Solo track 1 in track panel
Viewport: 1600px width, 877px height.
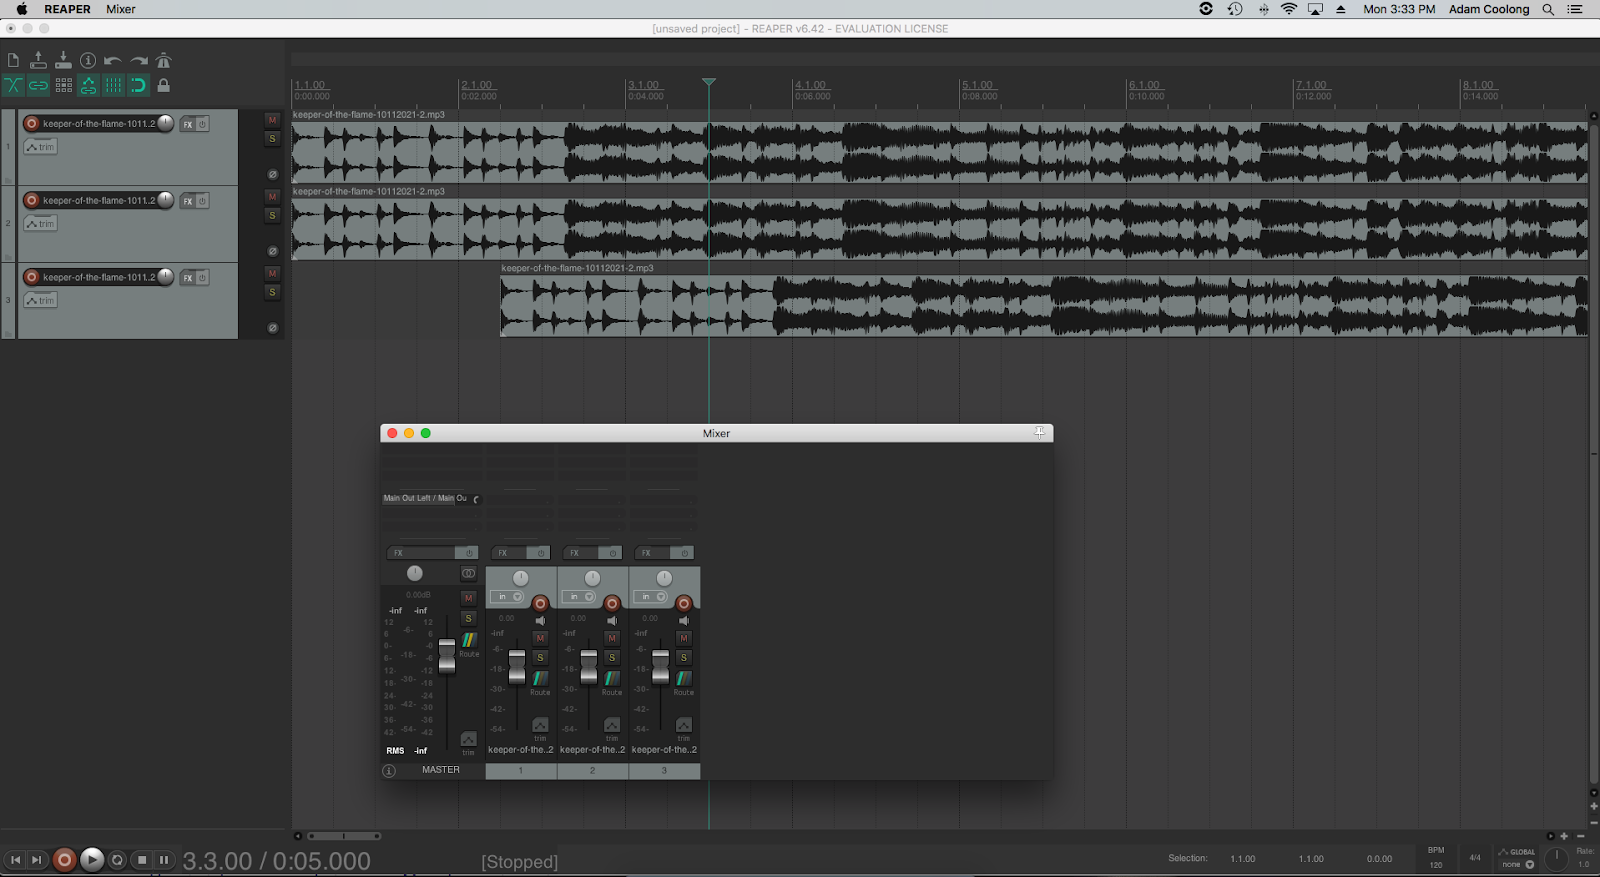tap(272, 139)
